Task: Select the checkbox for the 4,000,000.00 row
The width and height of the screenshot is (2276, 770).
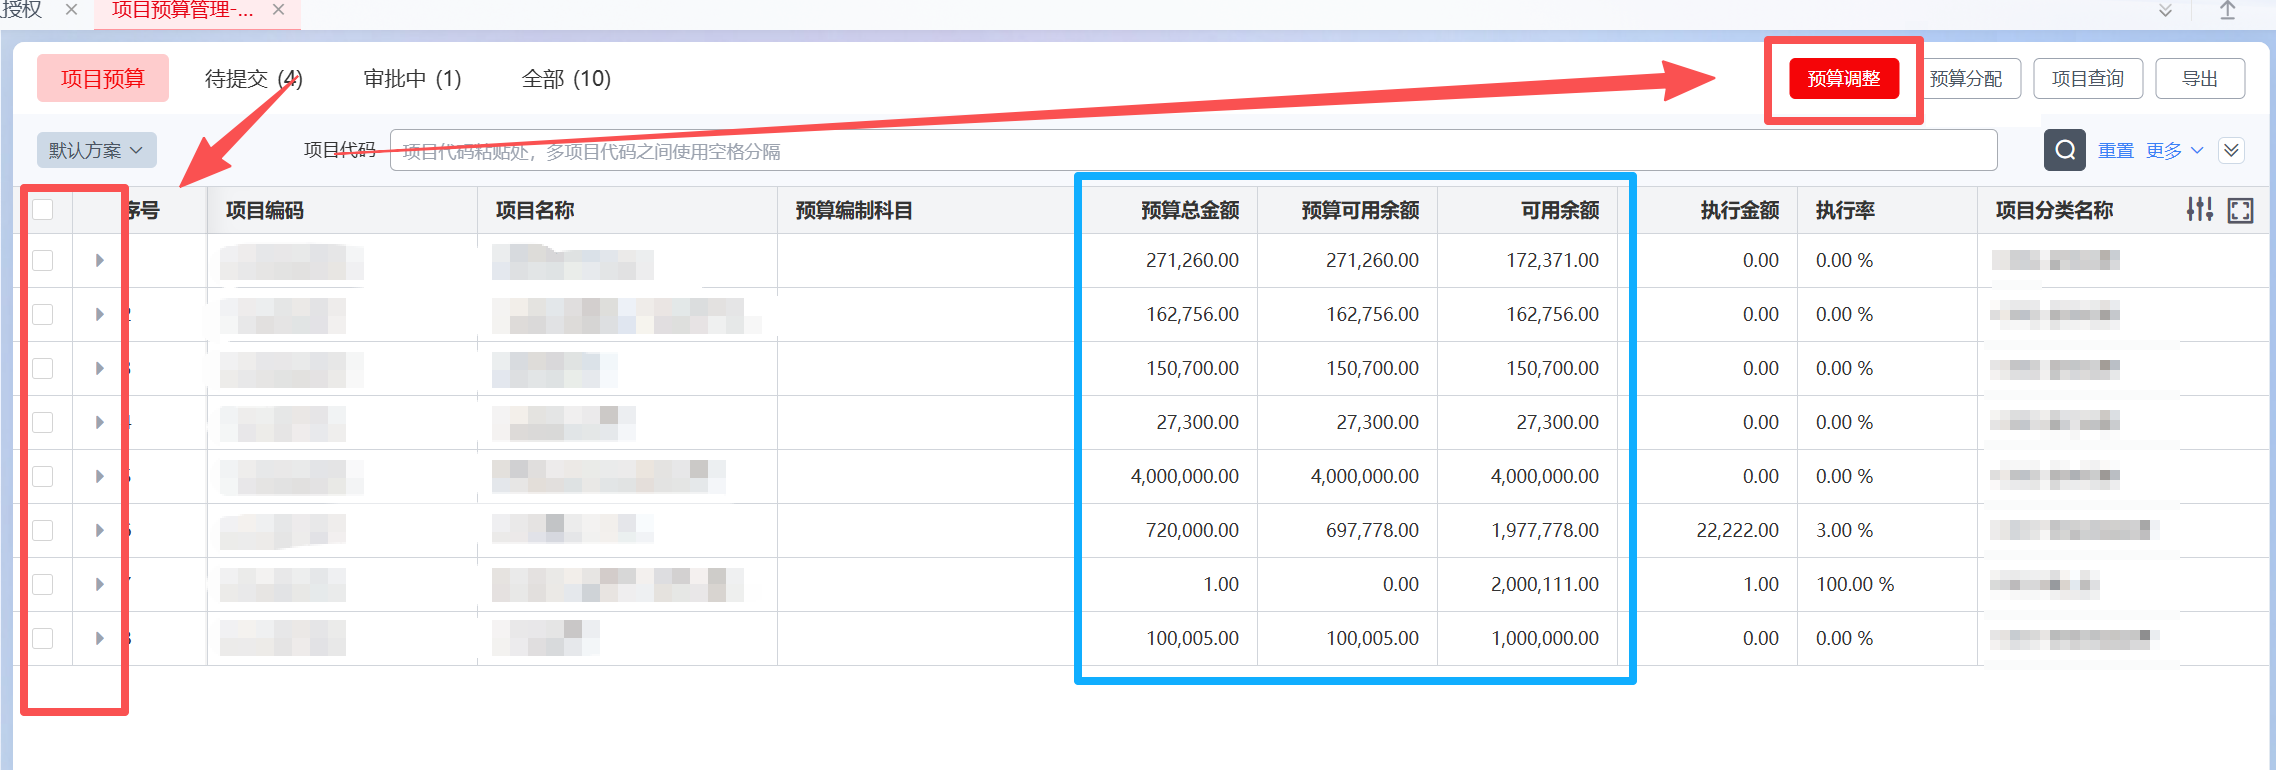Action: [x=43, y=477]
